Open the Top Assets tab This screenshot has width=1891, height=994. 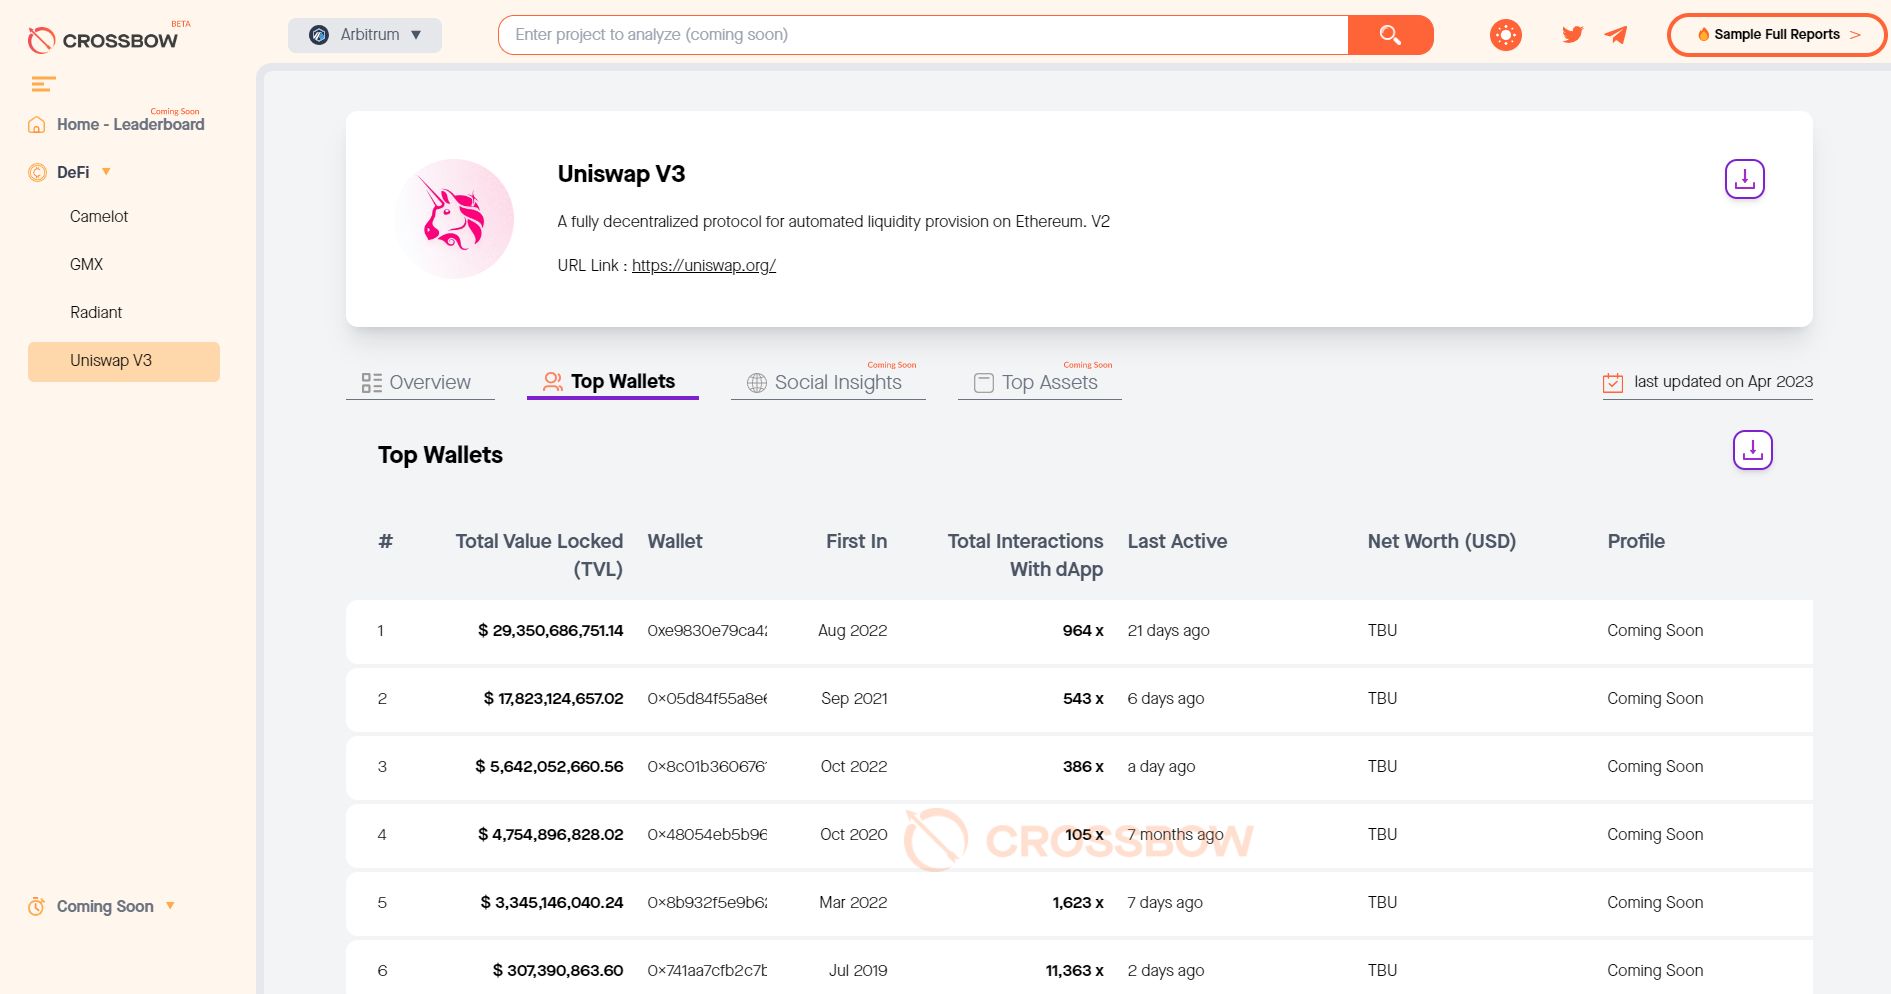coord(1039,382)
